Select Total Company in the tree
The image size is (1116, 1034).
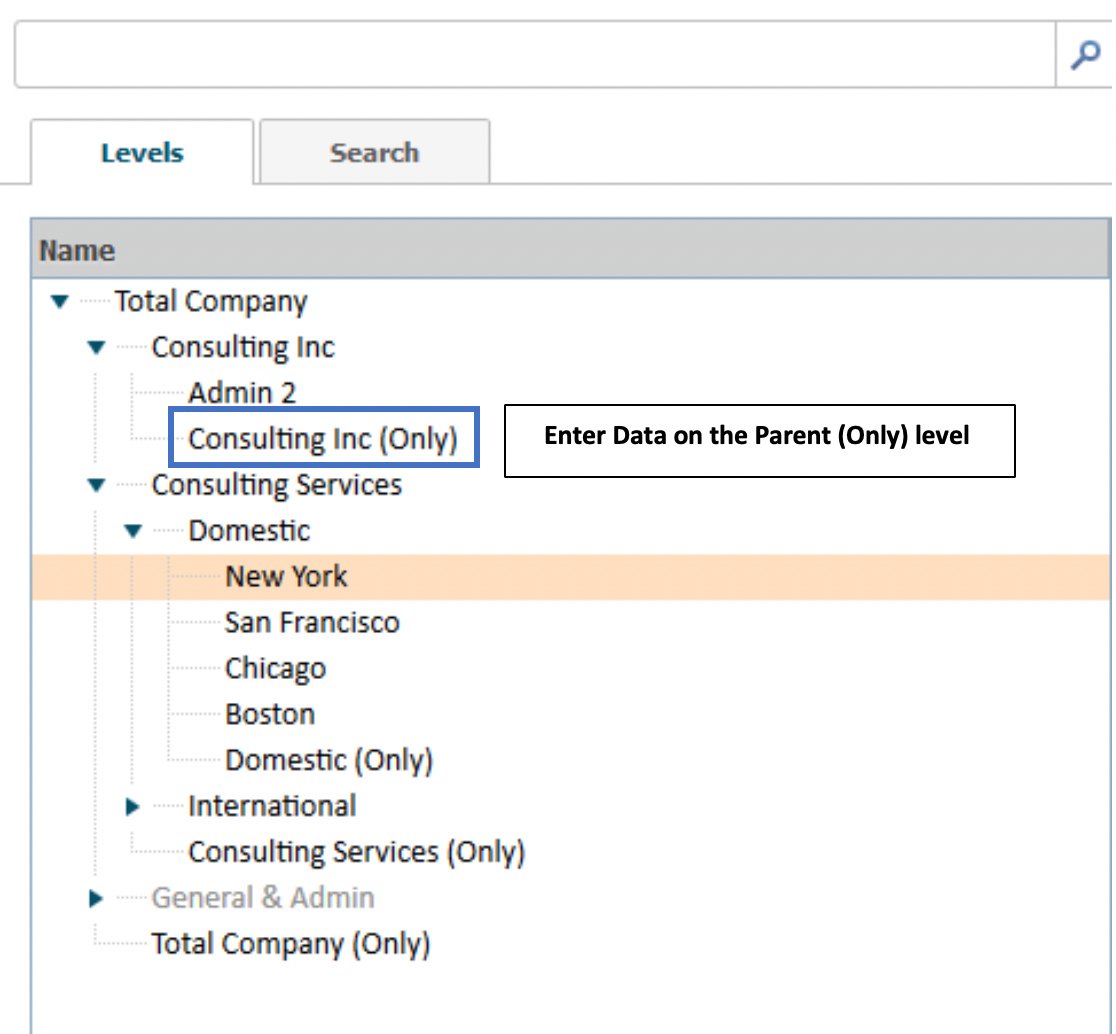pyautogui.click(x=211, y=302)
